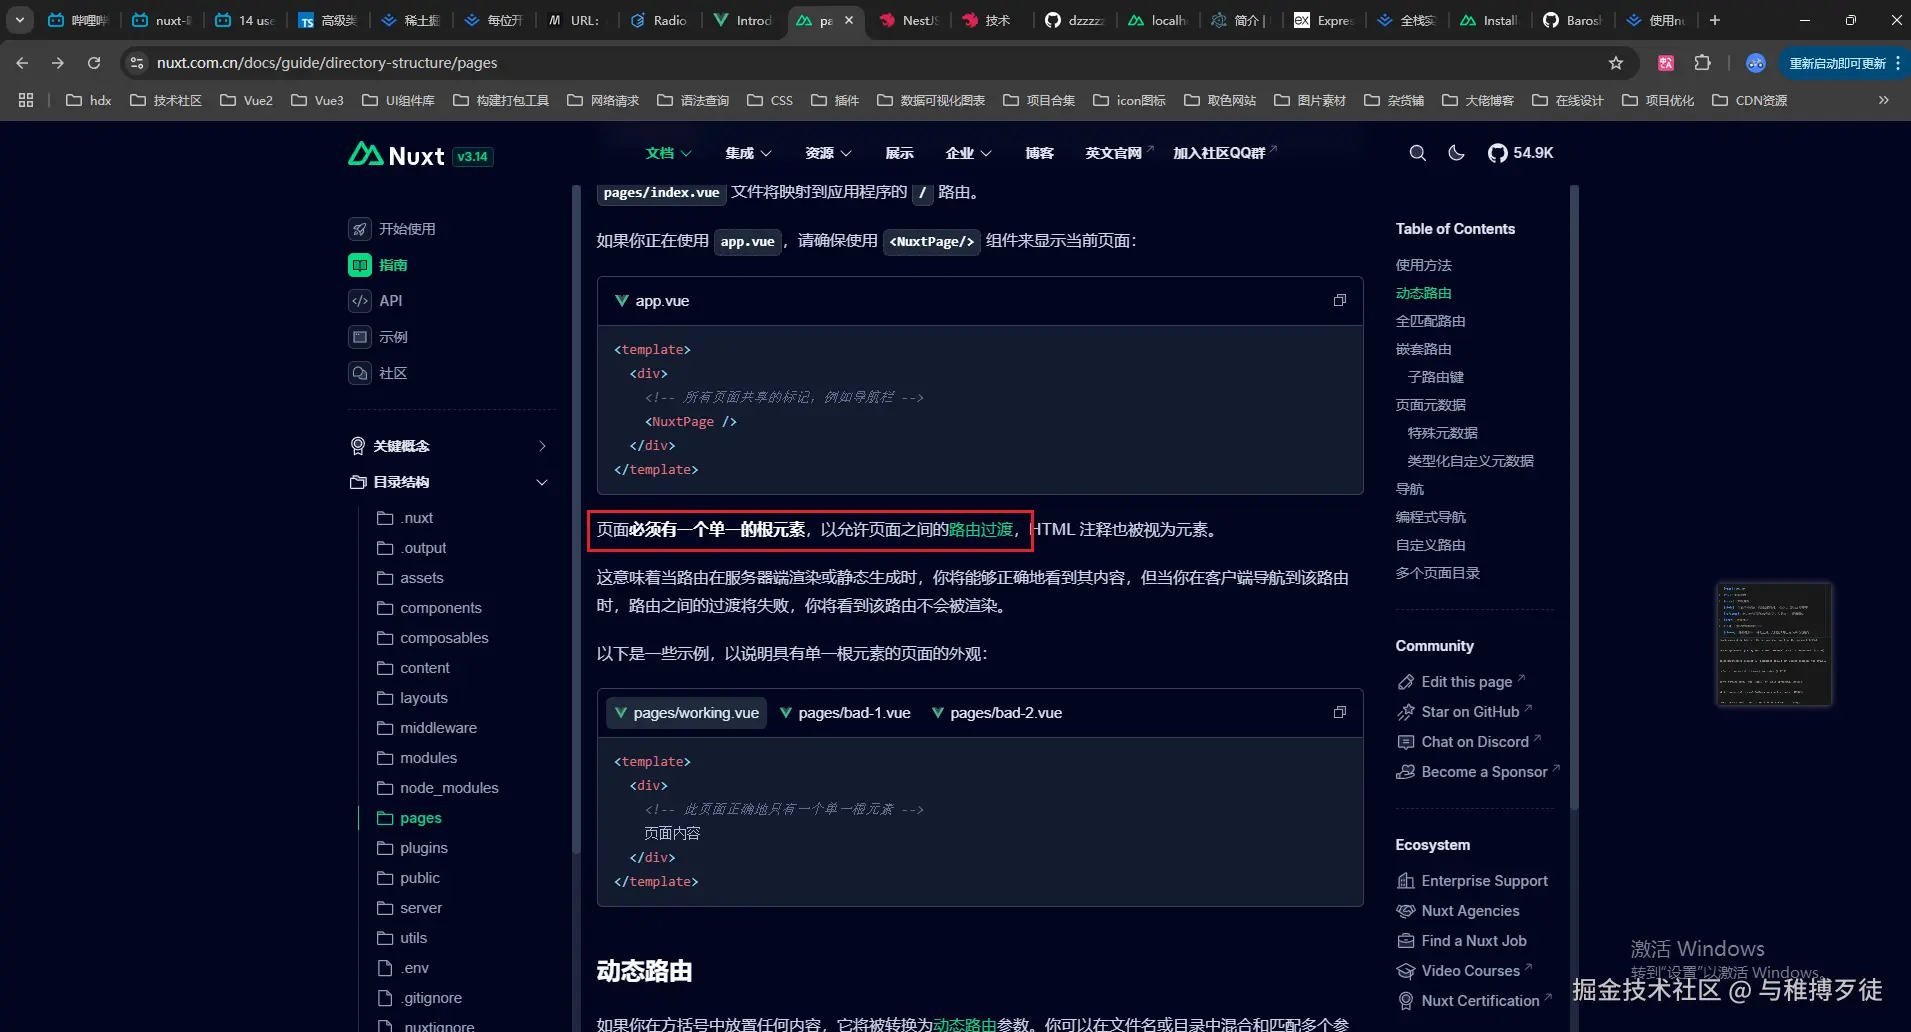Switch to the pages/bad-2.vue code tab

pyautogui.click(x=997, y=713)
